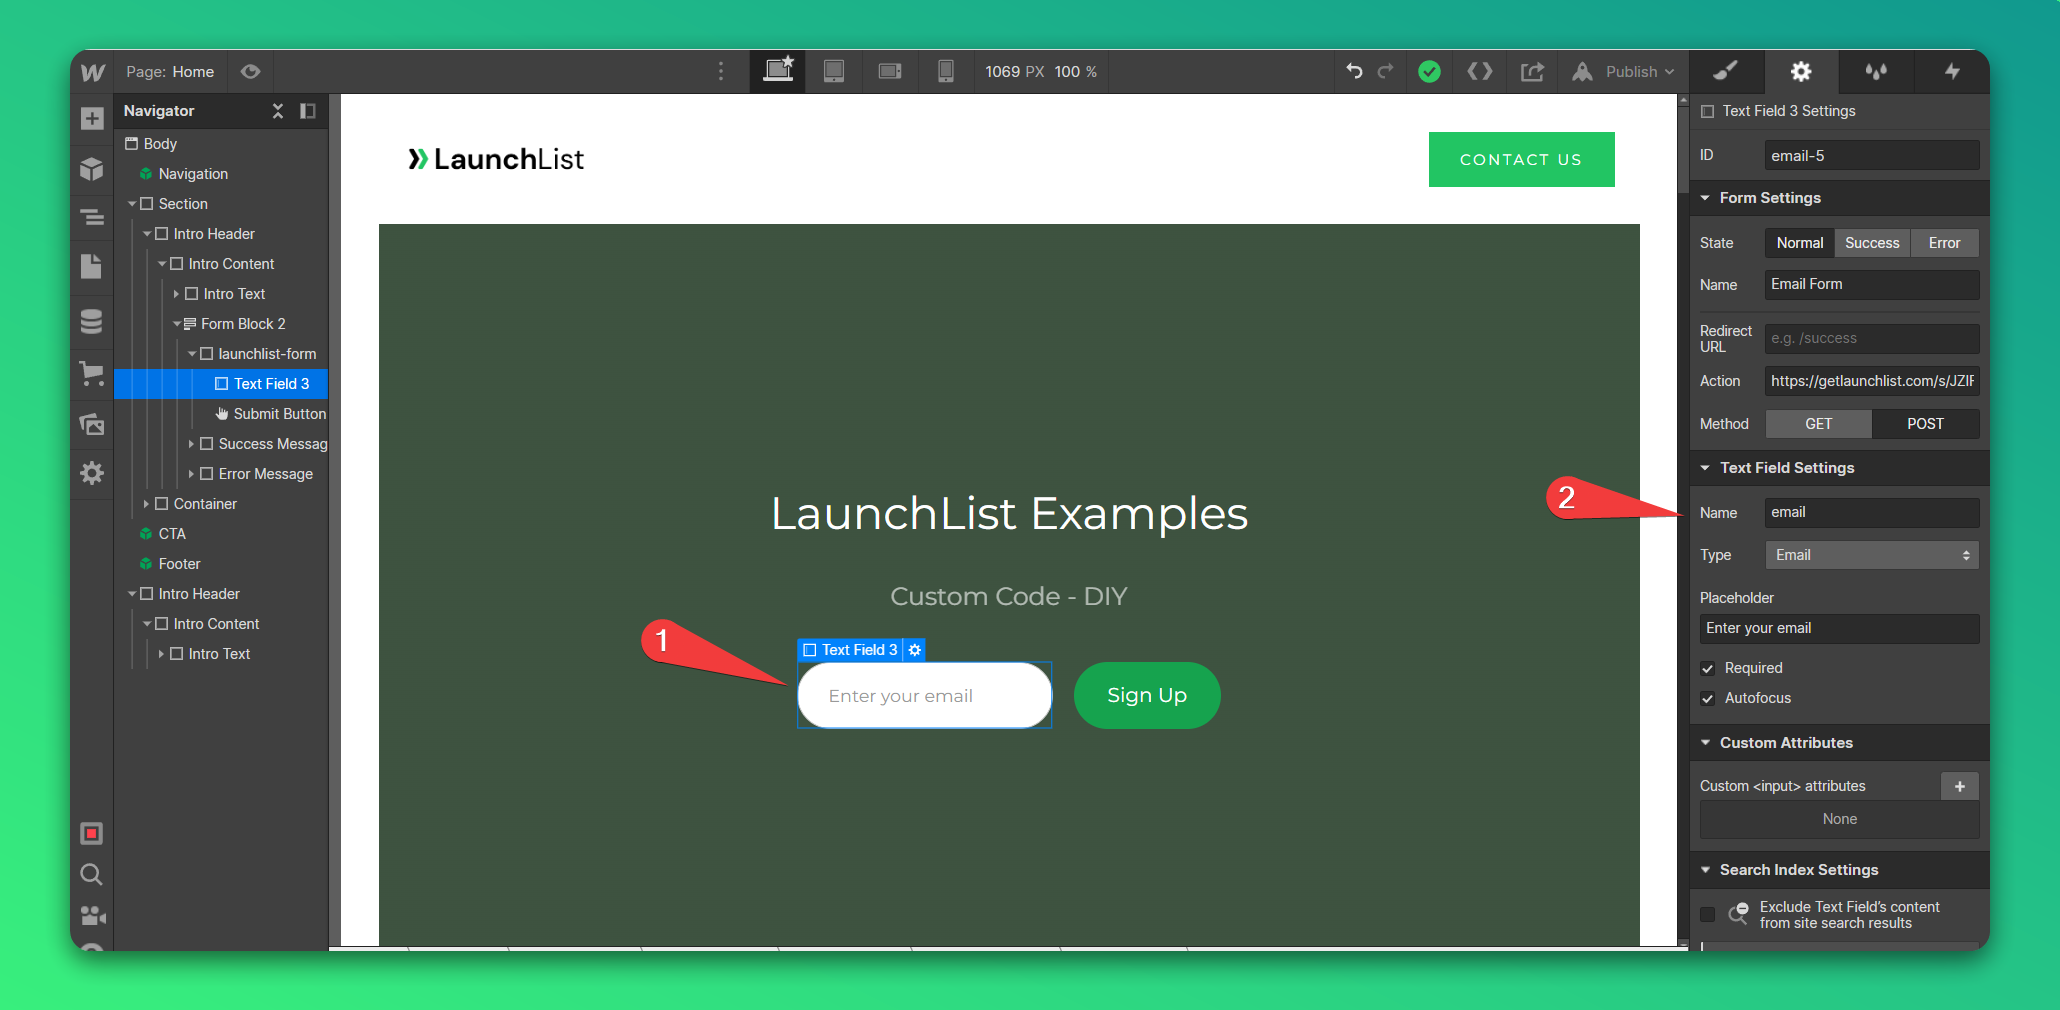Set form state to Error
Viewport: 2060px width, 1010px height.
click(x=1944, y=243)
